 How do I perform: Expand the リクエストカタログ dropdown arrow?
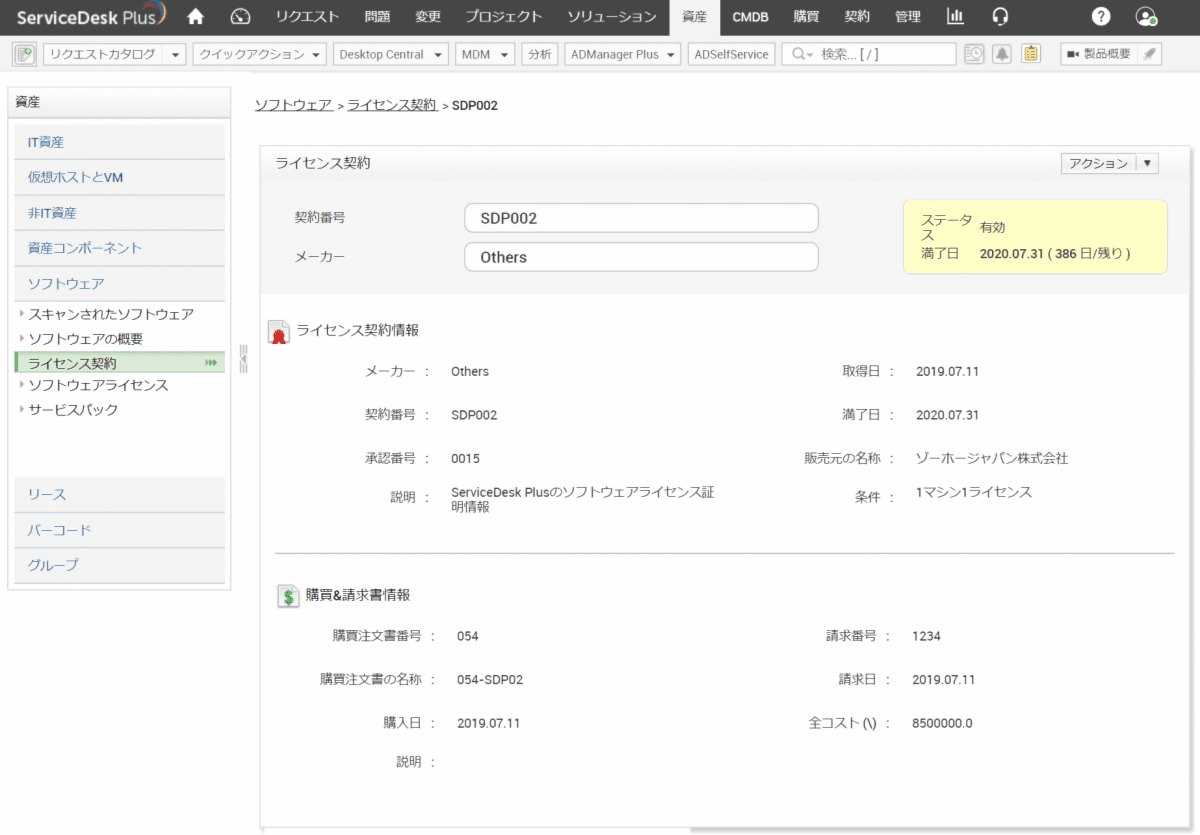[x=176, y=54]
